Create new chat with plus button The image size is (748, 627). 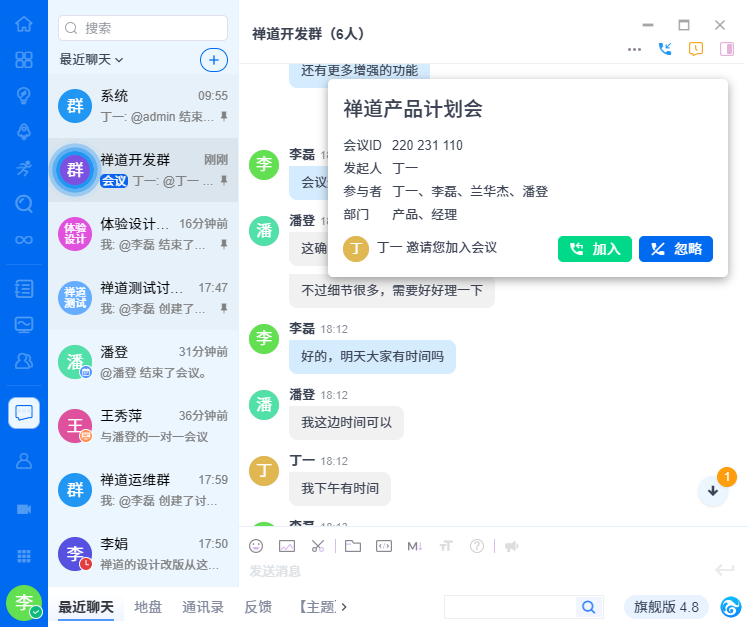coord(214,60)
